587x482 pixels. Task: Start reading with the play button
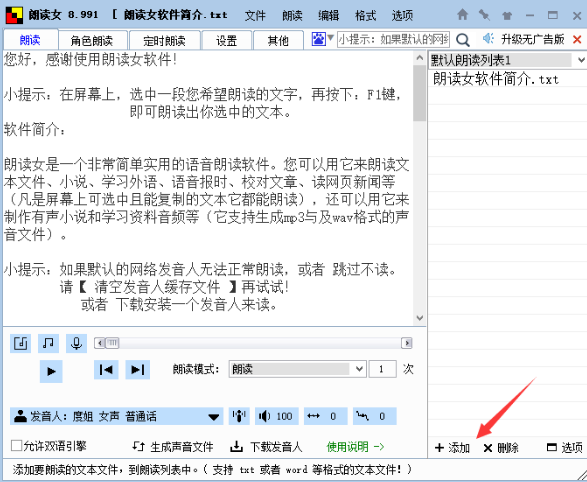click(x=51, y=371)
